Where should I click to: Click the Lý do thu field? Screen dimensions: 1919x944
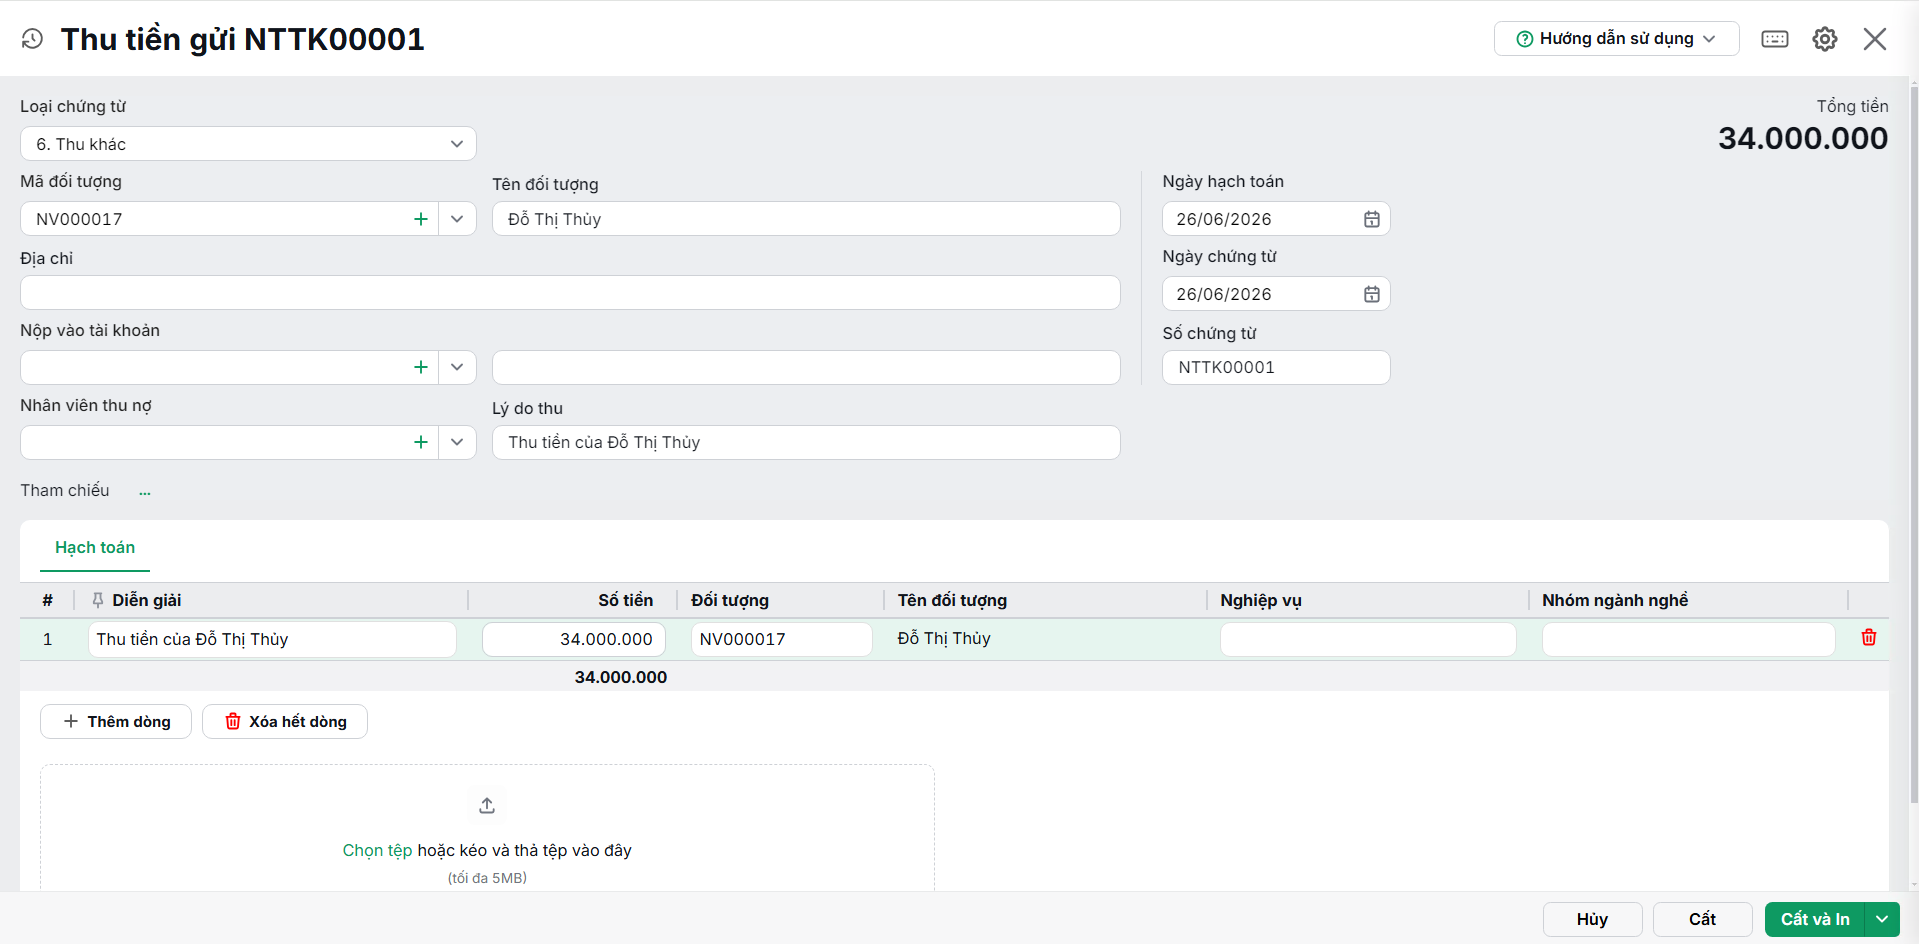806,442
